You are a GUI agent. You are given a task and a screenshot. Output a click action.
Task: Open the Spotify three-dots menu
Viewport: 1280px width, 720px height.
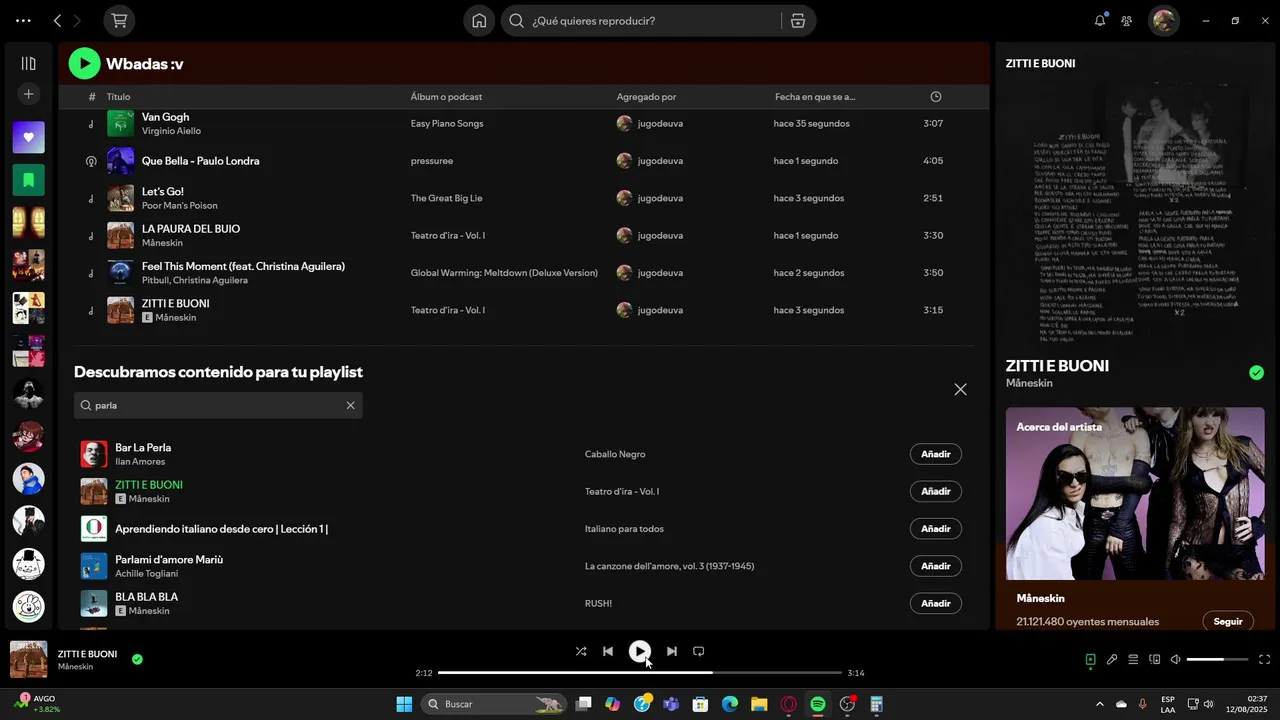coord(23,20)
